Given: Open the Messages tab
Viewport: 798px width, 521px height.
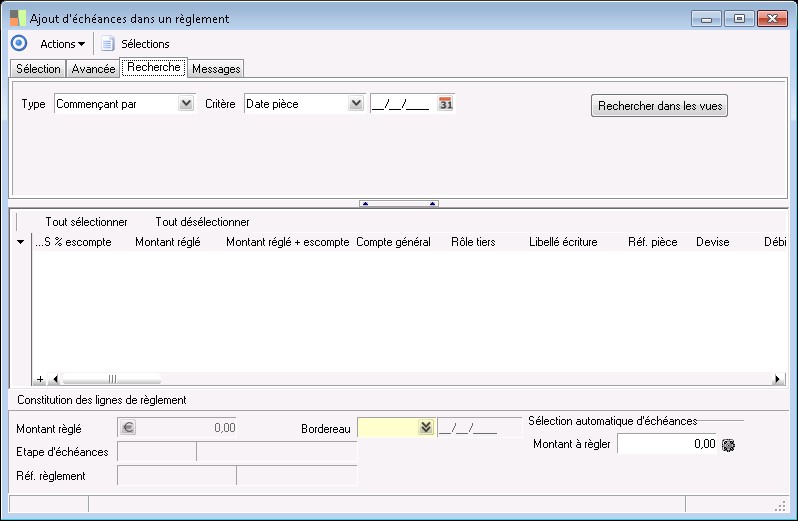Looking at the screenshot, I should [x=216, y=69].
